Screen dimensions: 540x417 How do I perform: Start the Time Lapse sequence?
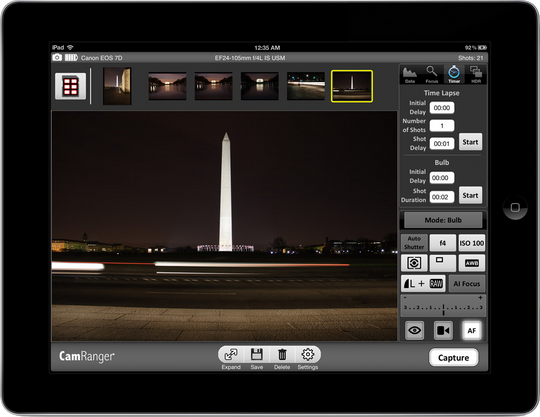[x=470, y=142]
